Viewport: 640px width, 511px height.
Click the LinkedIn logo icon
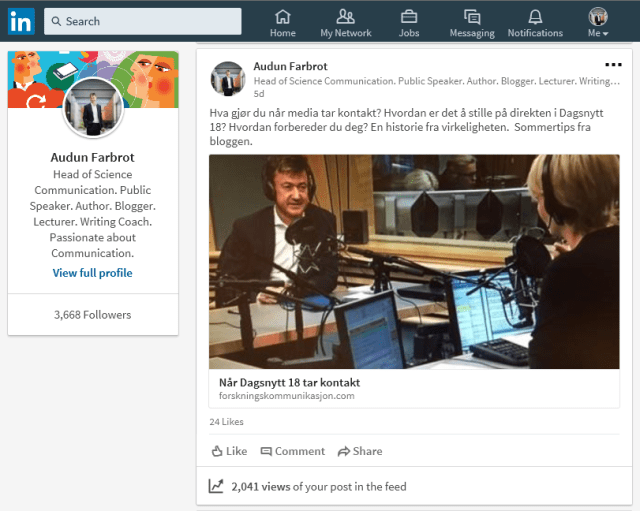[x=21, y=21]
